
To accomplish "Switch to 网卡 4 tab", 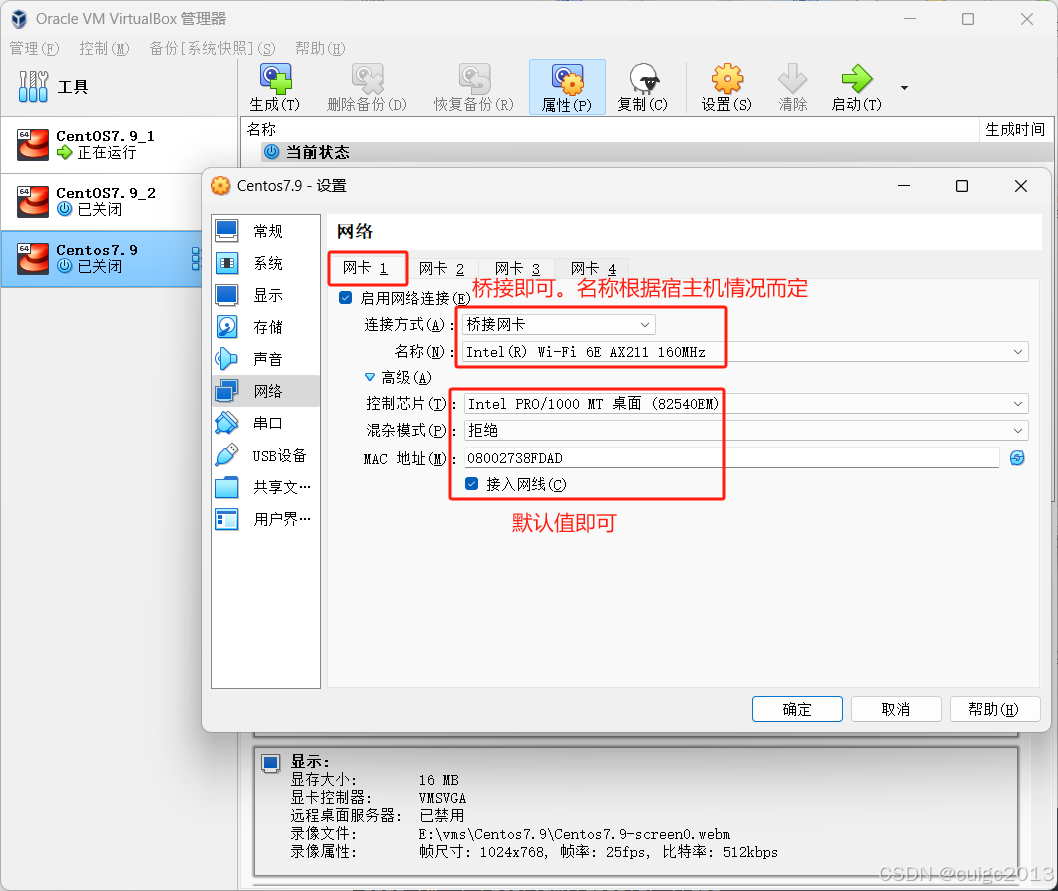I will (x=593, y=269).
